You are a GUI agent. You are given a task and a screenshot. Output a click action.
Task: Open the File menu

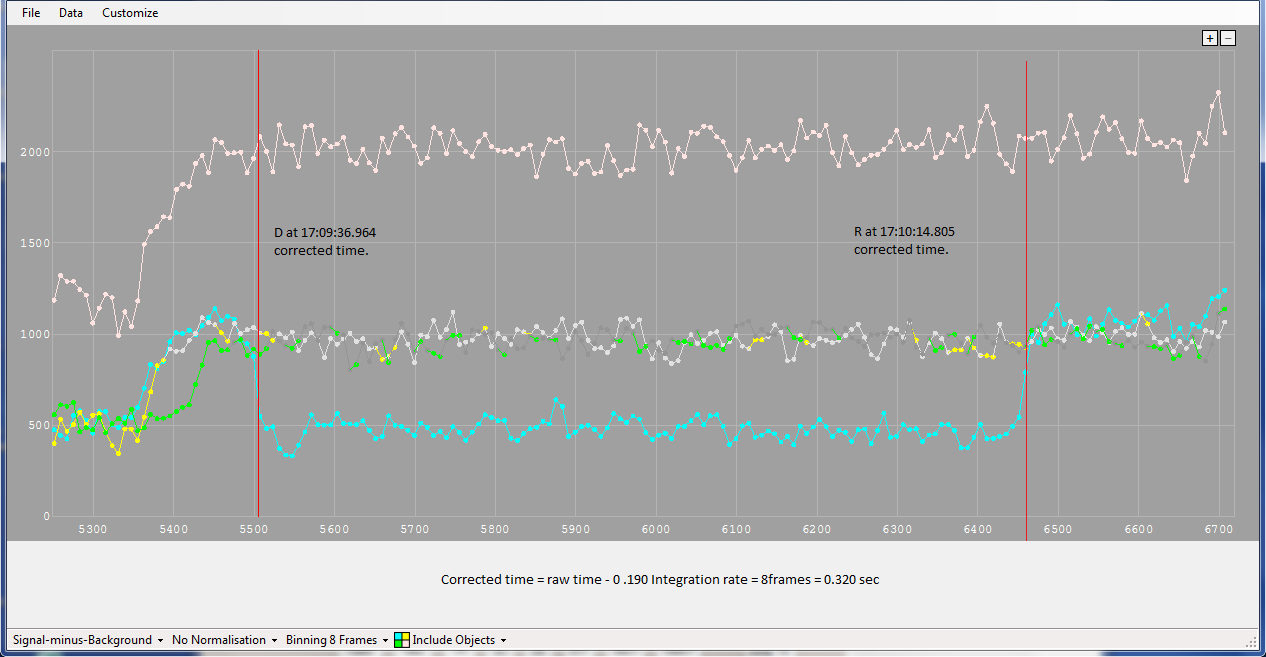point(31,13)
